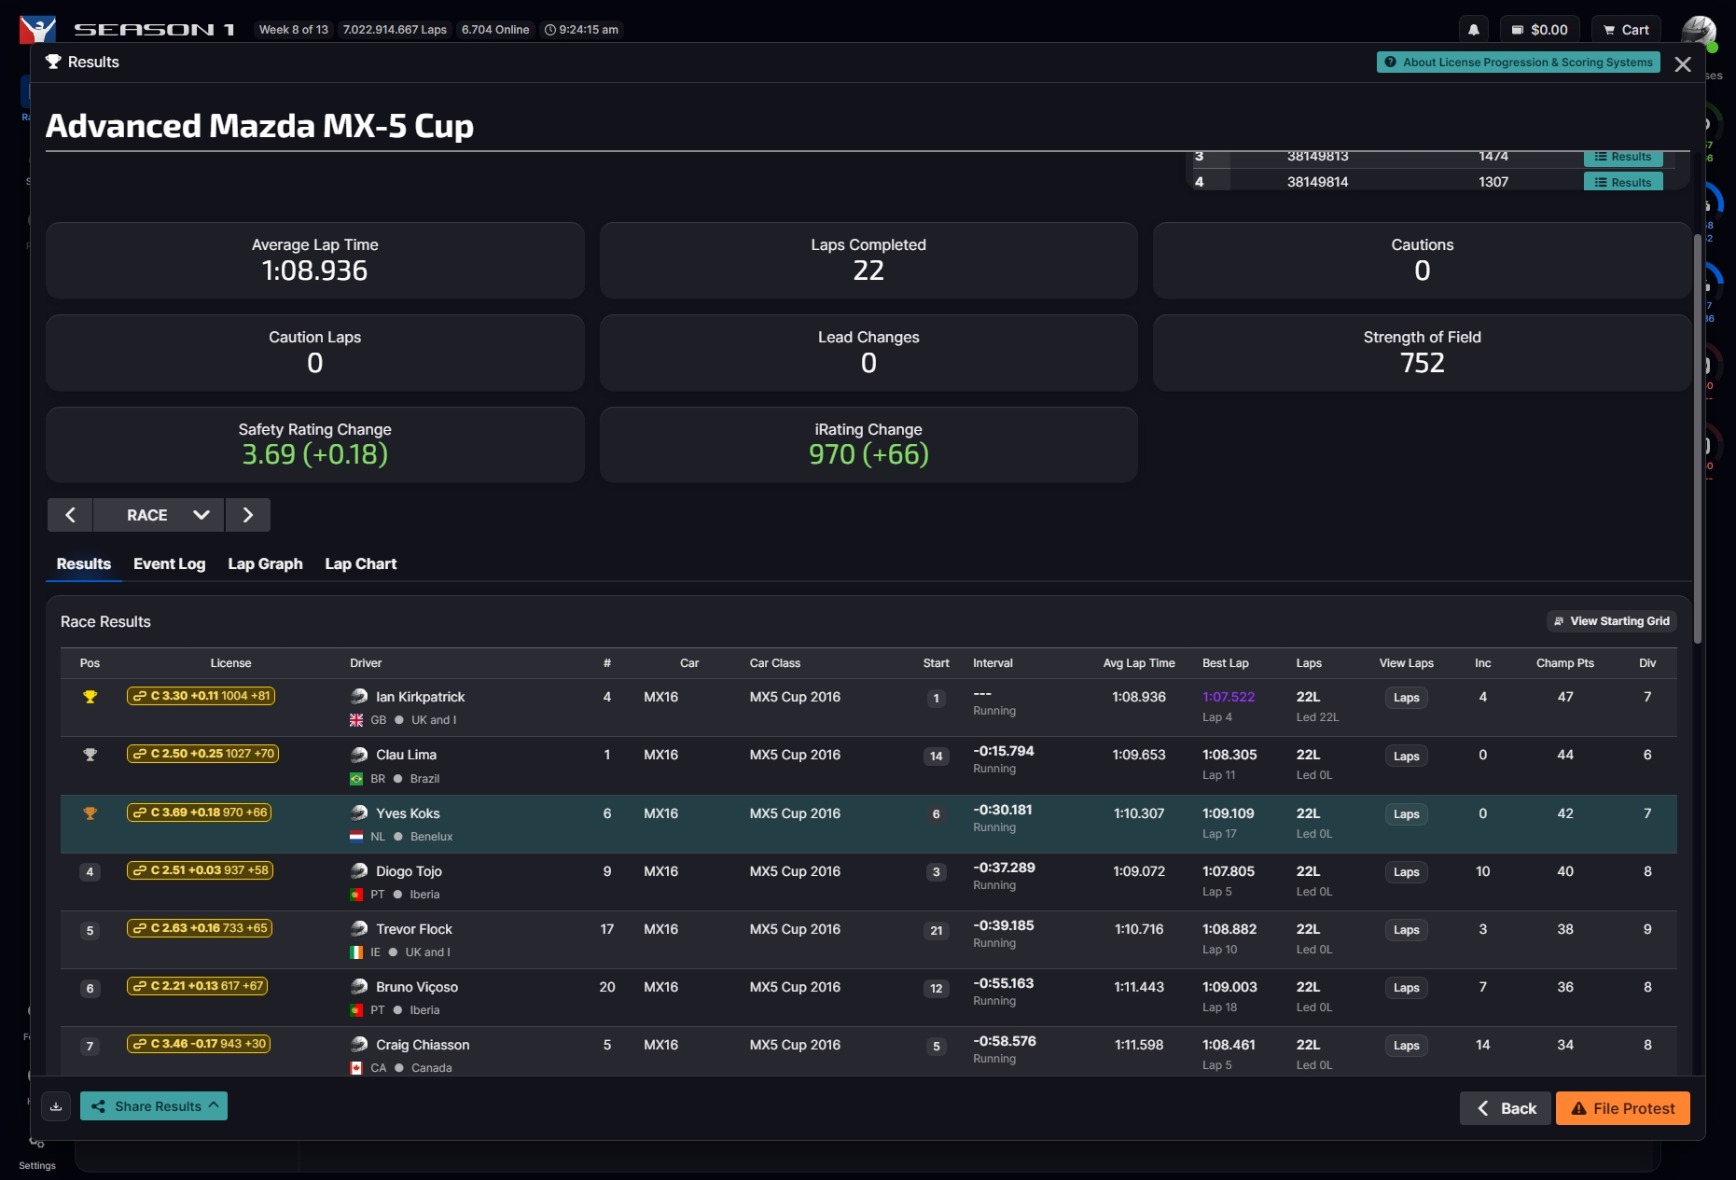Open the shopping Cart
This screenshot has width=1736, height=1180.
point(1626,30)
